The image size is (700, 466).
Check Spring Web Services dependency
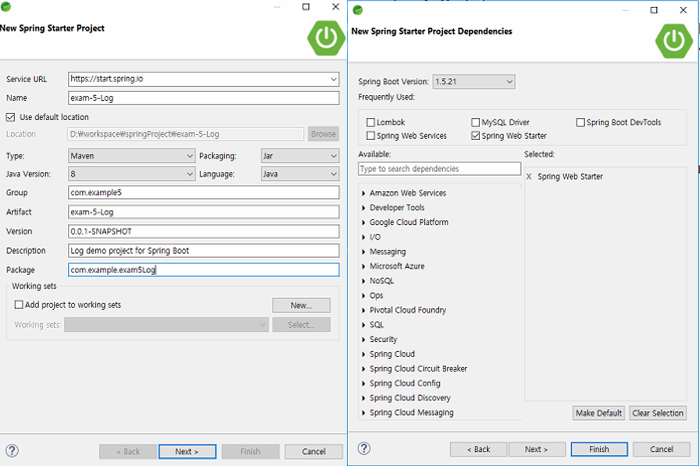(x=371, y=135)
